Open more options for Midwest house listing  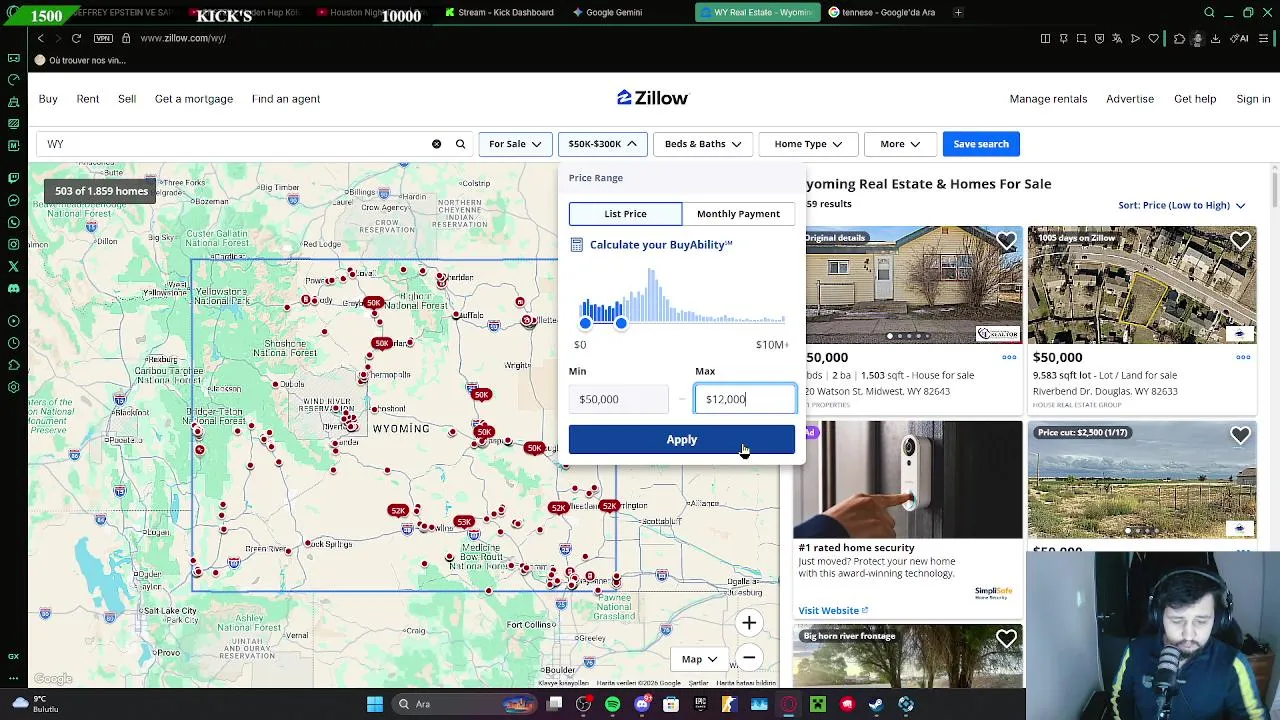tap(1009, 357)
